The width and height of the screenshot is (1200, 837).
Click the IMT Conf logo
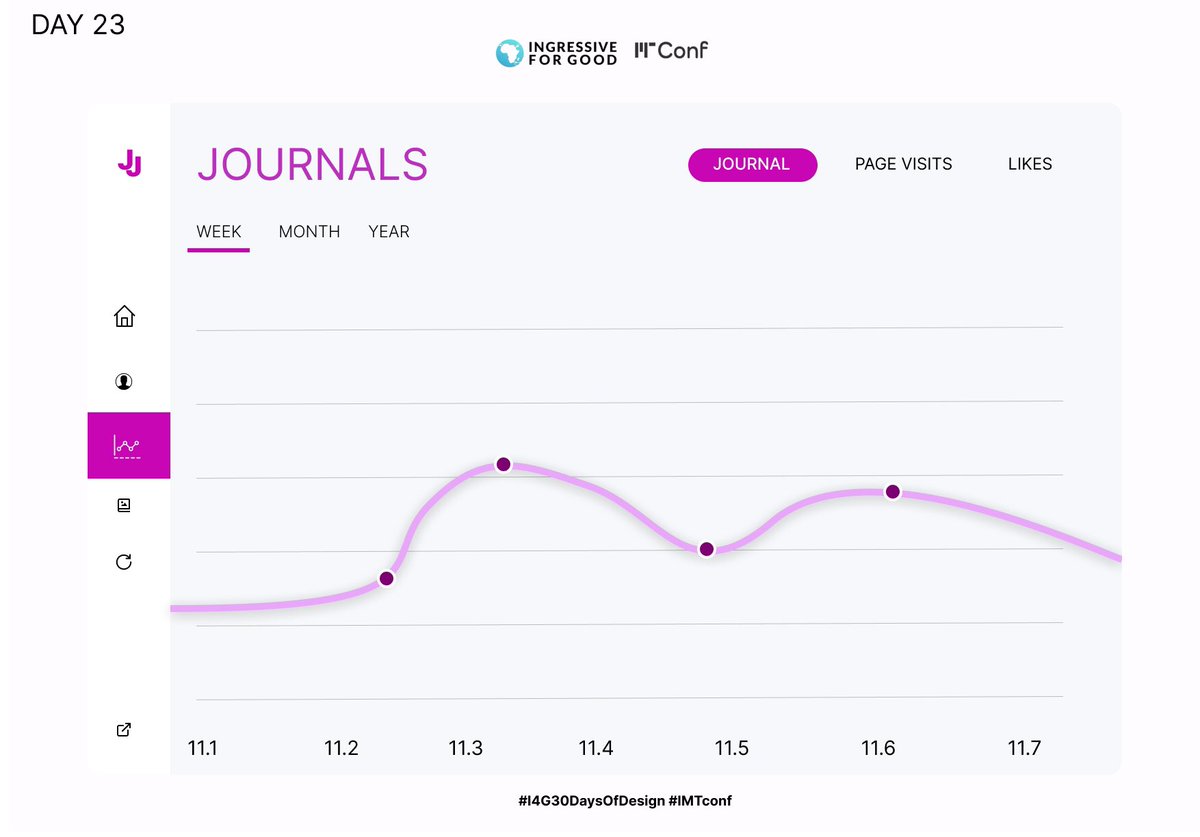(x=671, y=50)
